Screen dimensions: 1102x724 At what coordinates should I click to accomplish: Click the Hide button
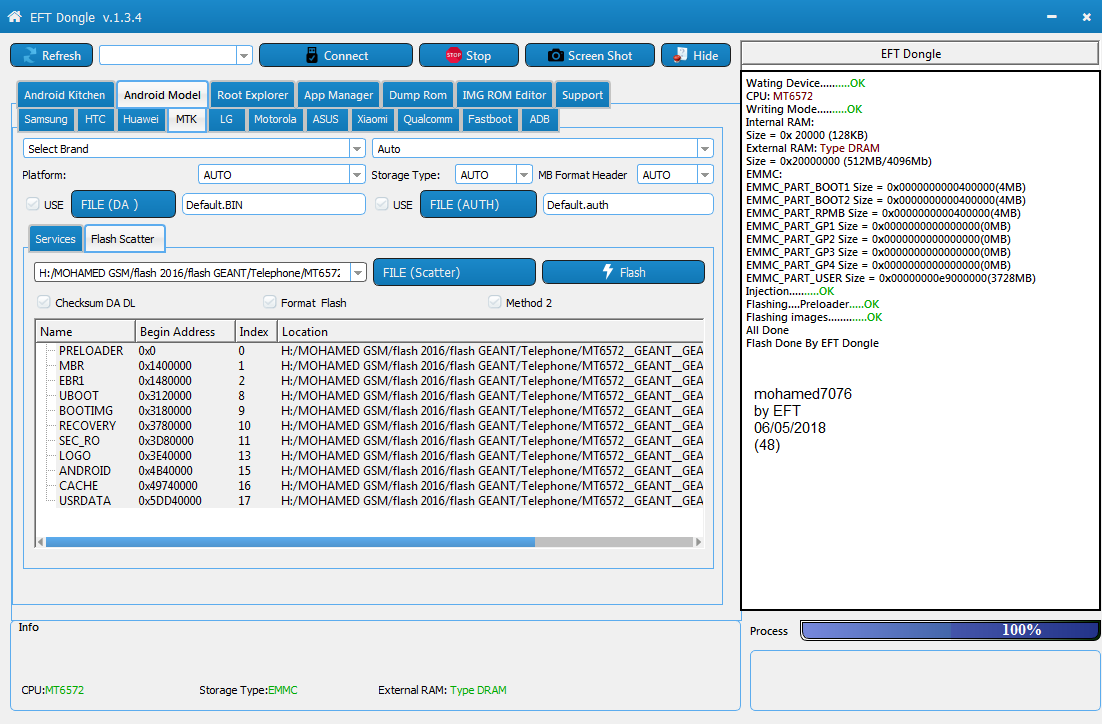coord(696,56)
